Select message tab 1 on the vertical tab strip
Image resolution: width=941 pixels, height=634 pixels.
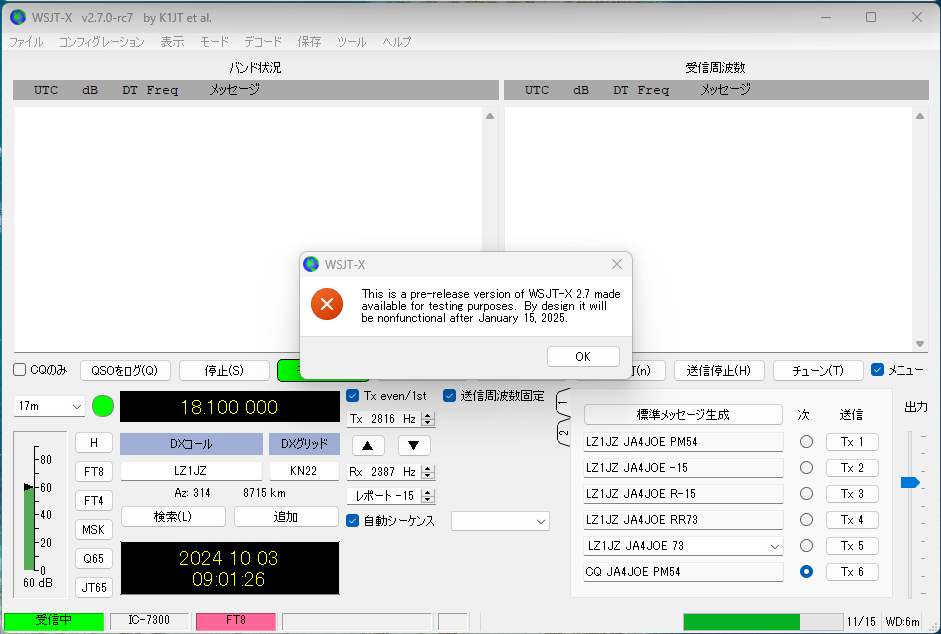tap(563, 405)
